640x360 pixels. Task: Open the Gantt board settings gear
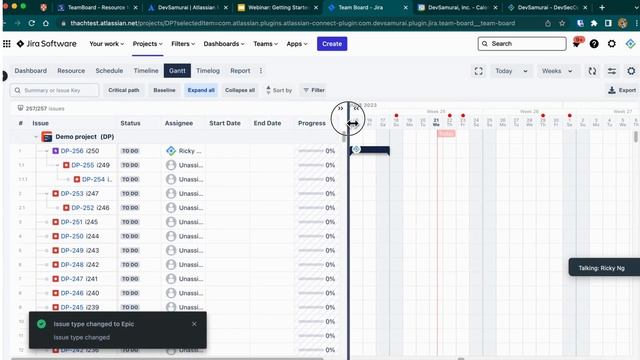631,71
